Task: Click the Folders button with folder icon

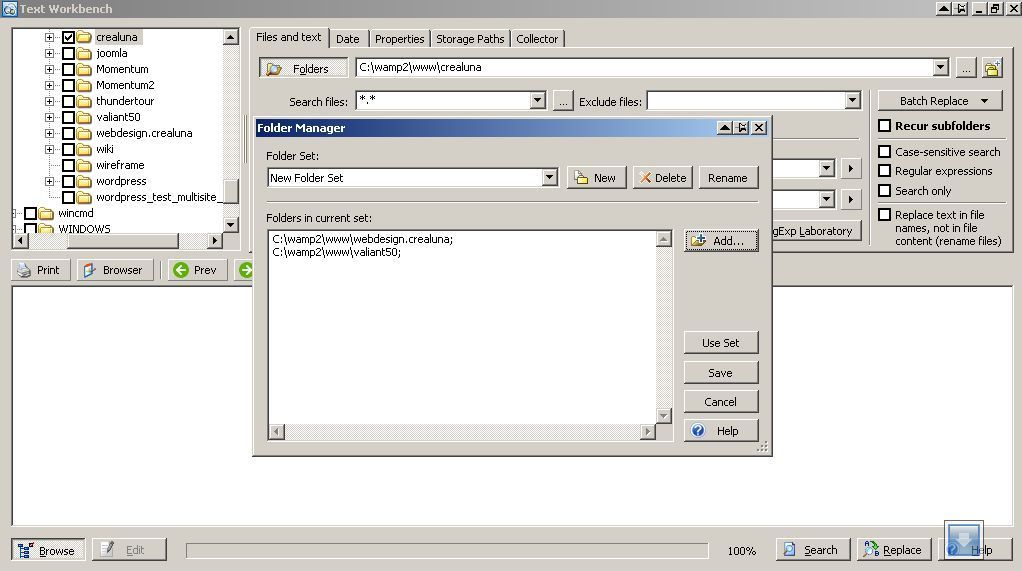Action: (302, 68)
